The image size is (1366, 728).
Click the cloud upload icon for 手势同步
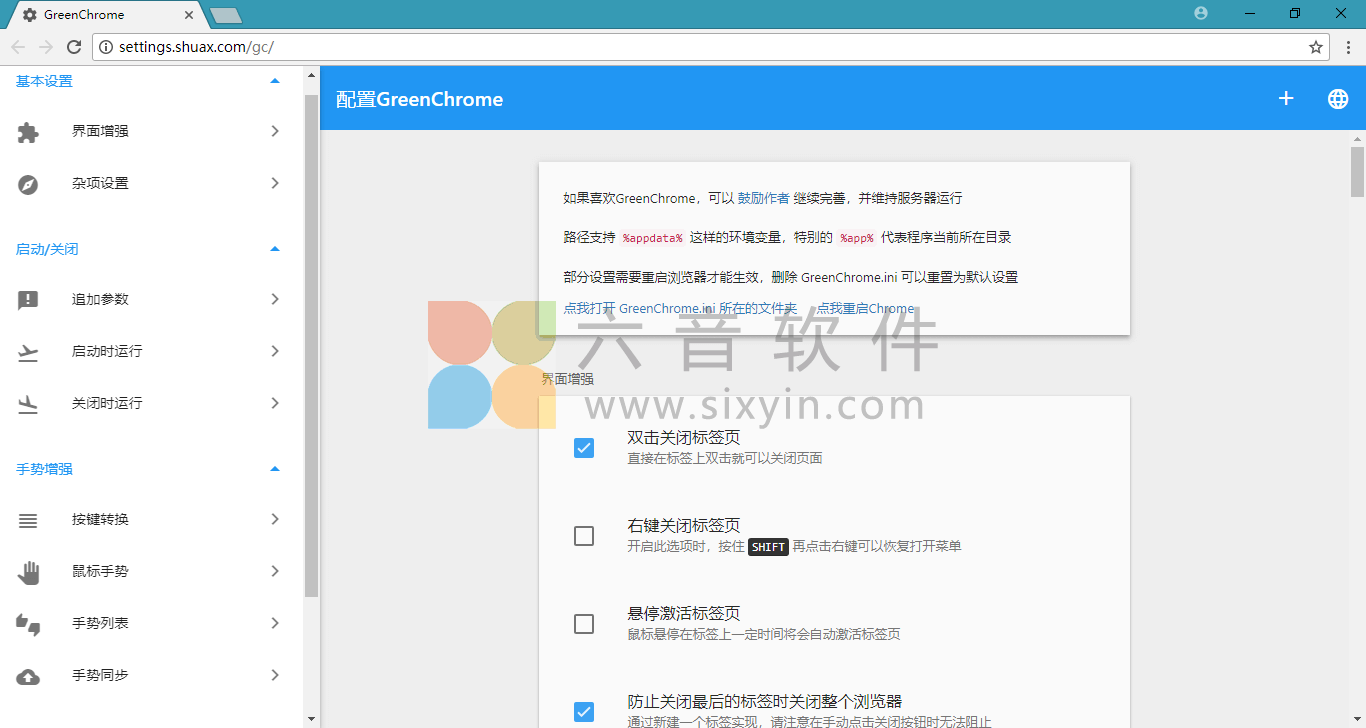coord(28,676)
